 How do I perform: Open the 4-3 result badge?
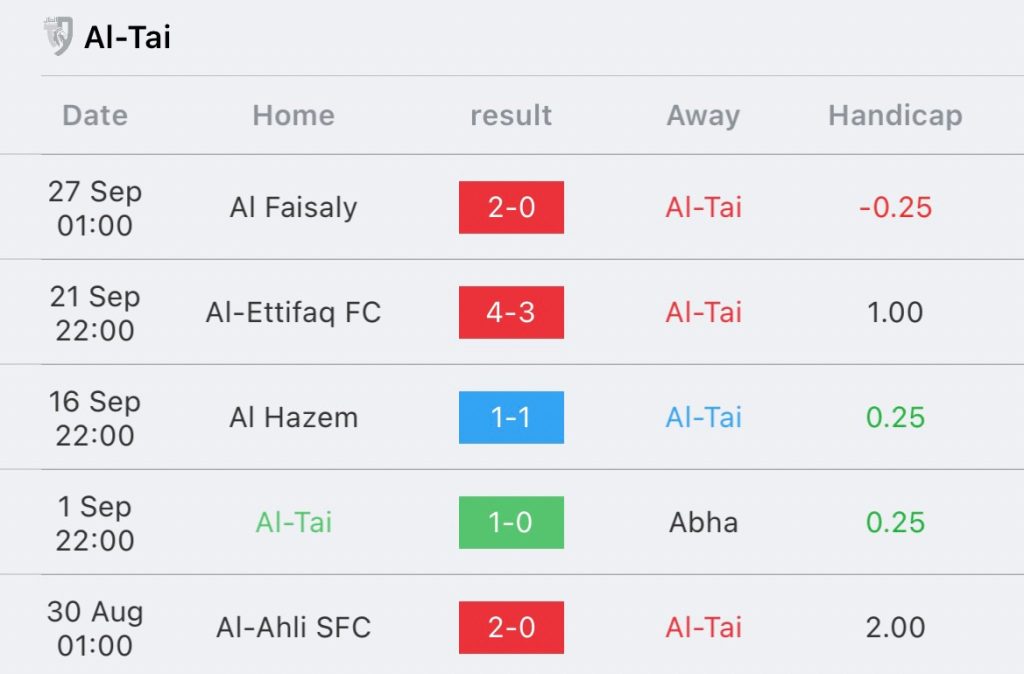pos(511,312)
